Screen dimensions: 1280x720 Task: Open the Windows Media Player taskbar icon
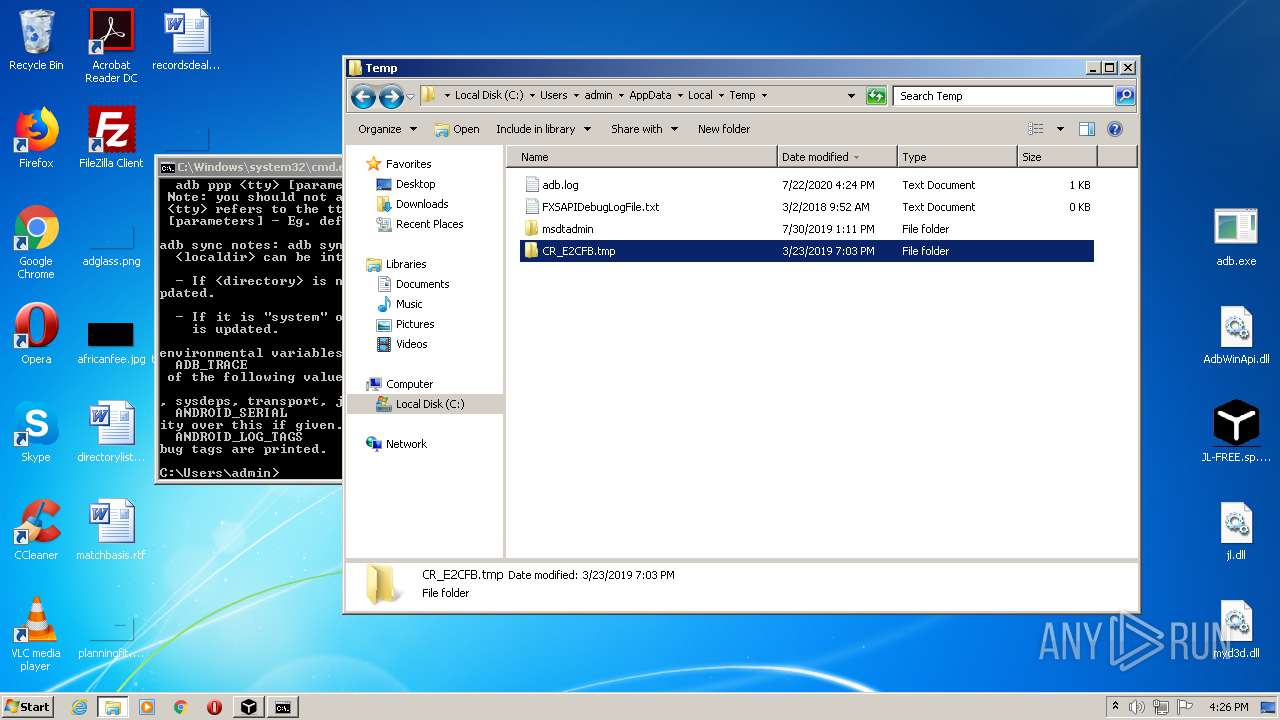(147, 707)
